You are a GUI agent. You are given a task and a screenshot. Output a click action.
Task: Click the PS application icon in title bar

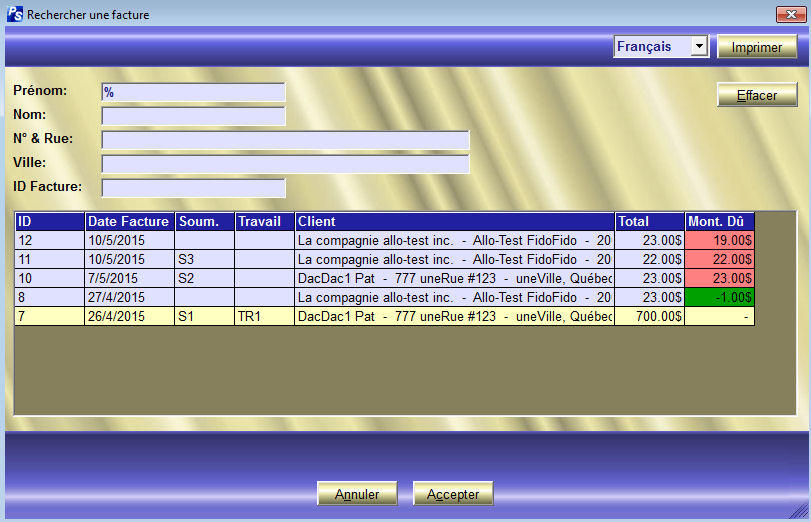click(14, 14)
